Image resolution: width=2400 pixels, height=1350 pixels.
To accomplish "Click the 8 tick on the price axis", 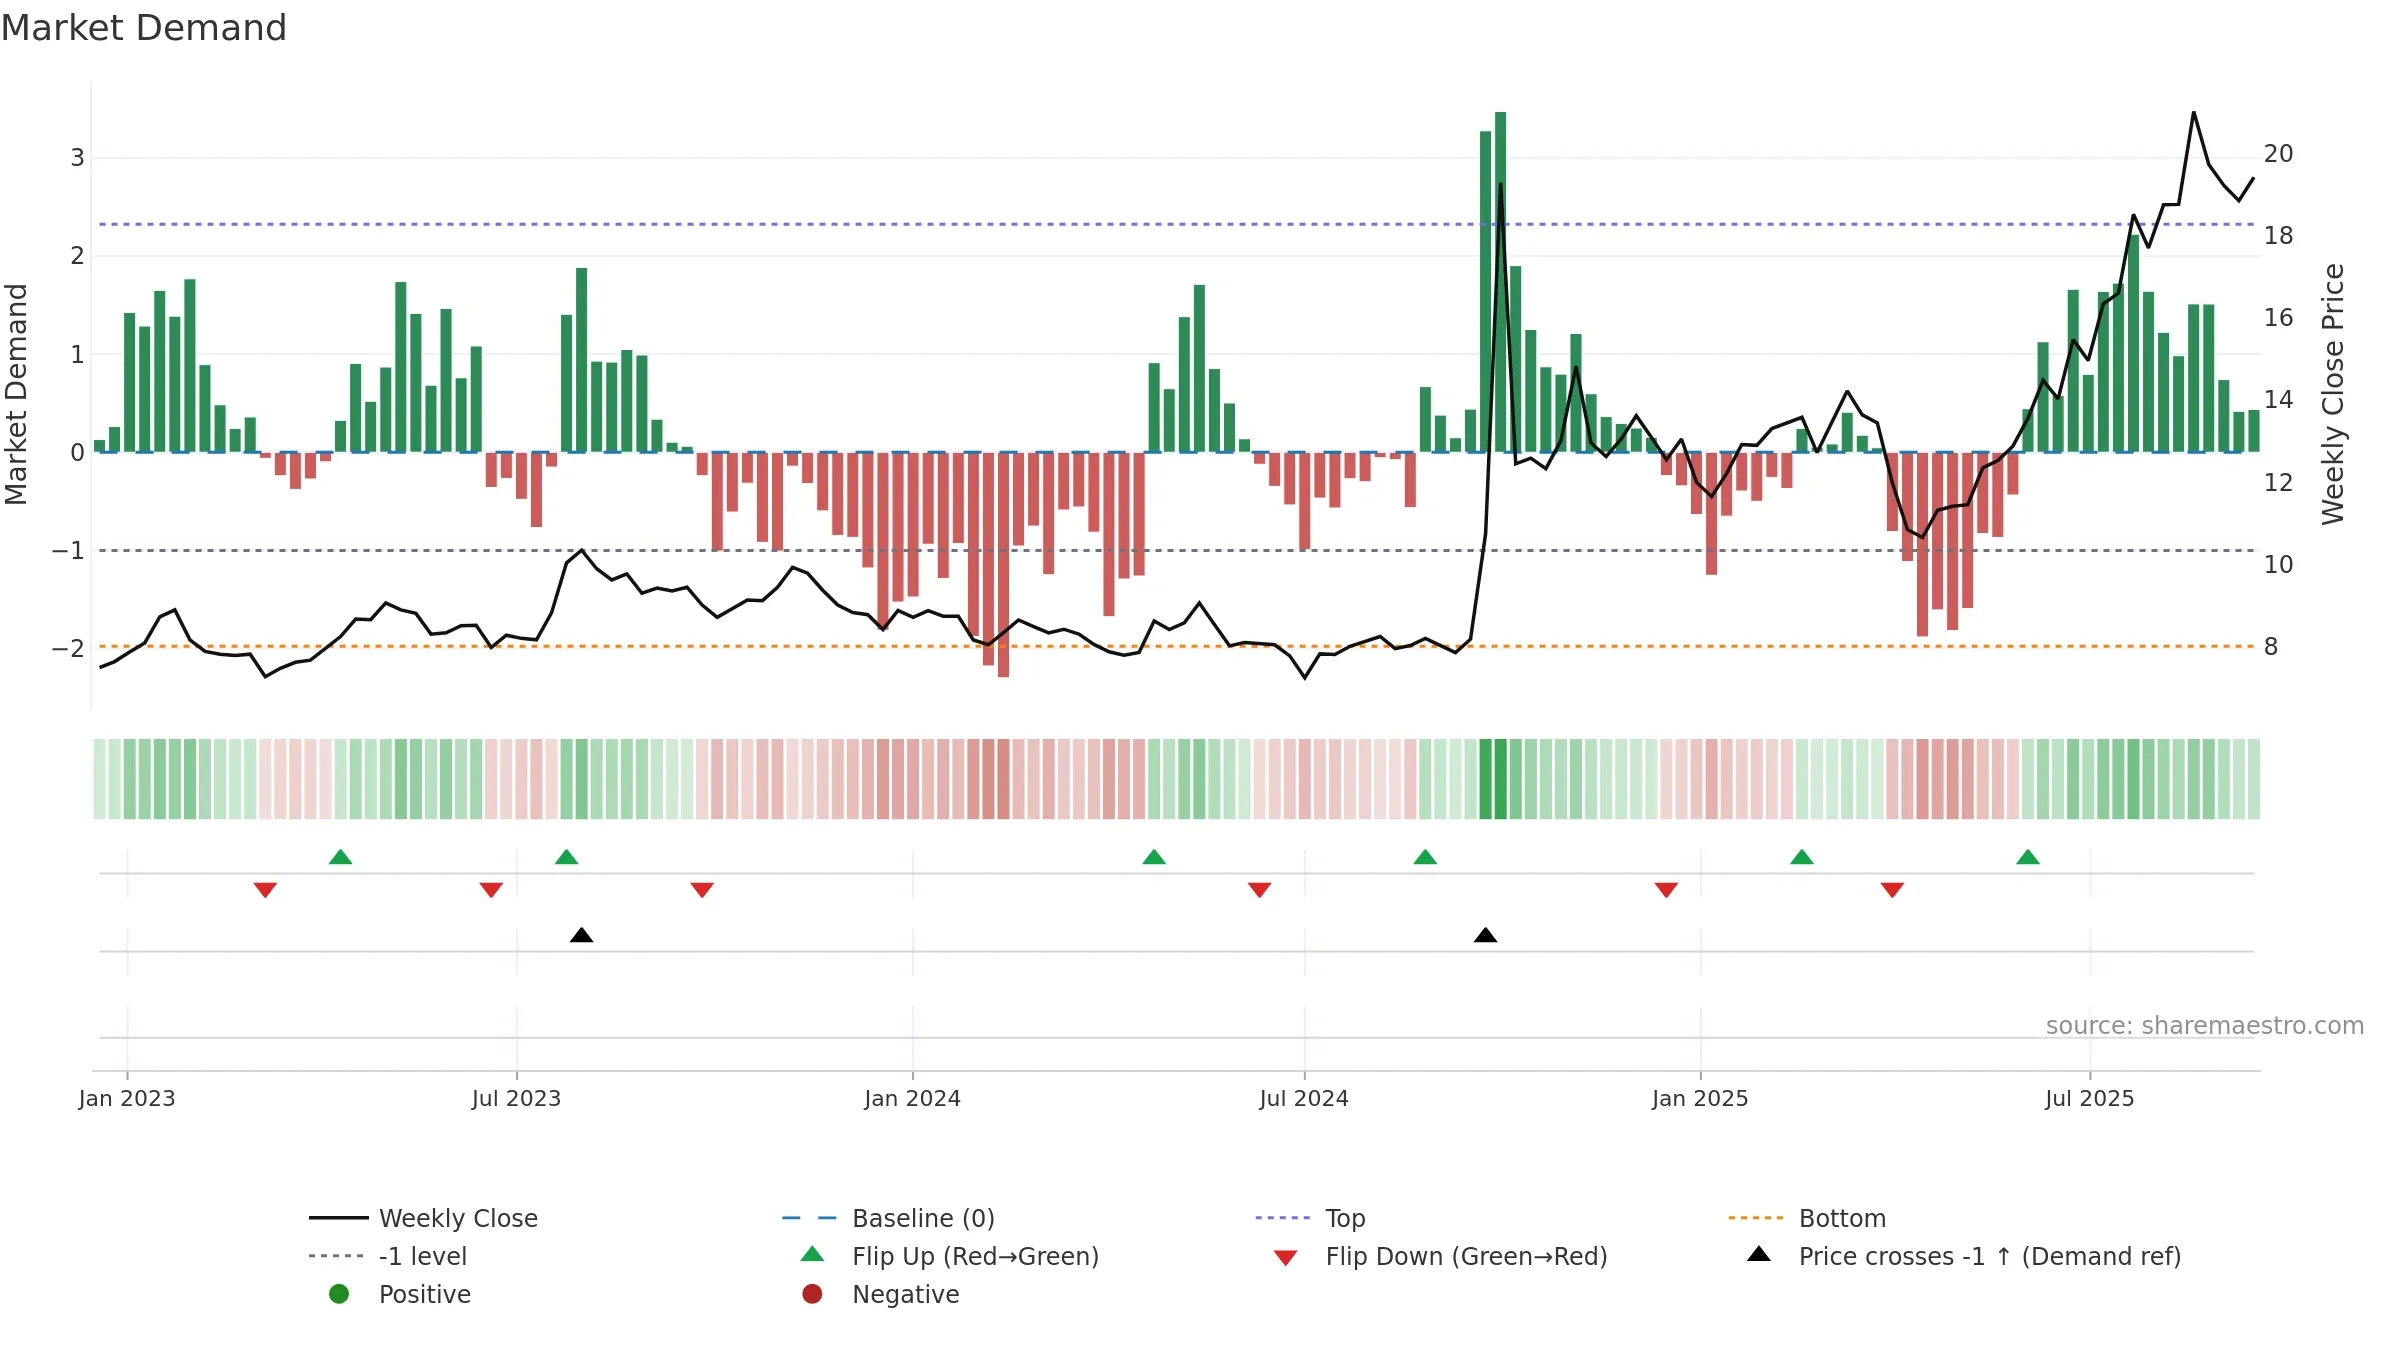I will click(x=2271, y=647).
